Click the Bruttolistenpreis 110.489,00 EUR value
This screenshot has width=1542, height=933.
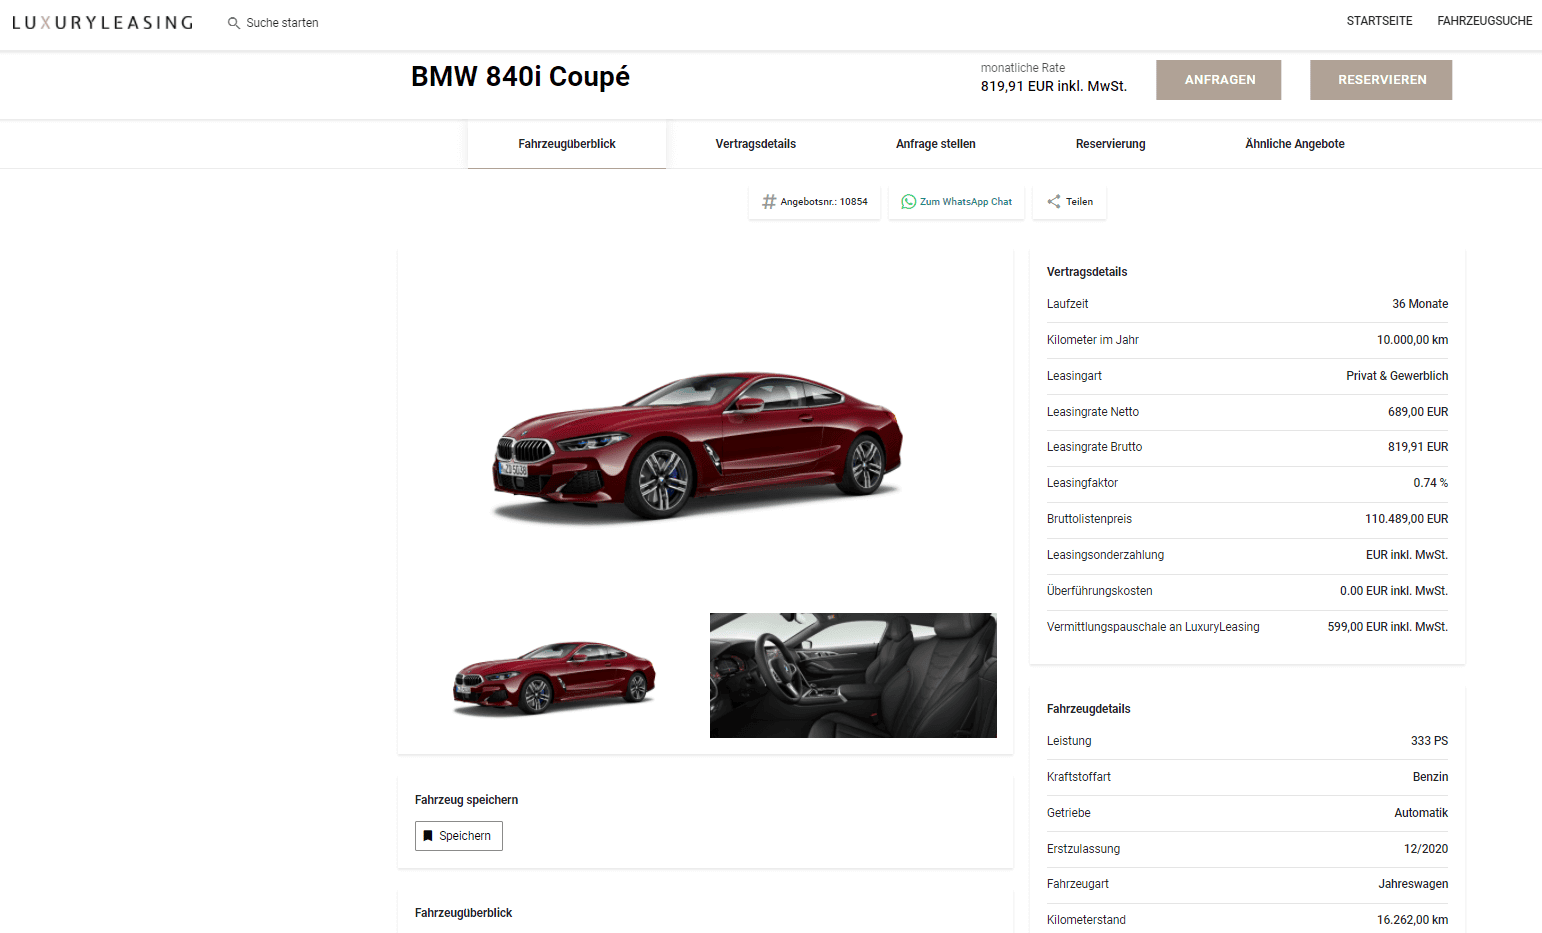tap(1407, 519)
